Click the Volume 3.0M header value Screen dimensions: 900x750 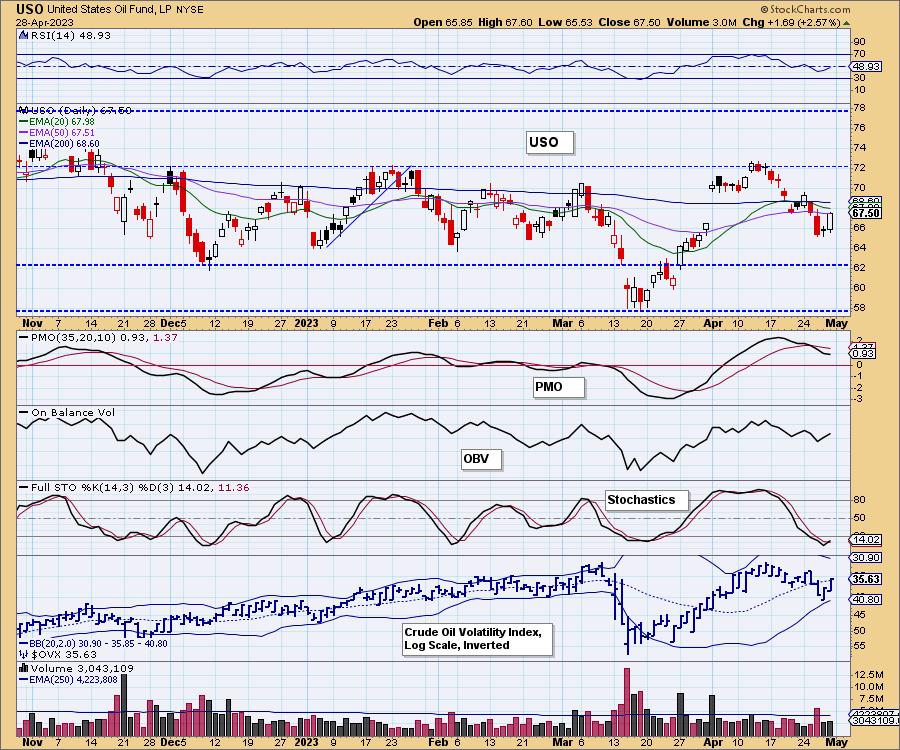pyautogui.click(x=701, y=22)
